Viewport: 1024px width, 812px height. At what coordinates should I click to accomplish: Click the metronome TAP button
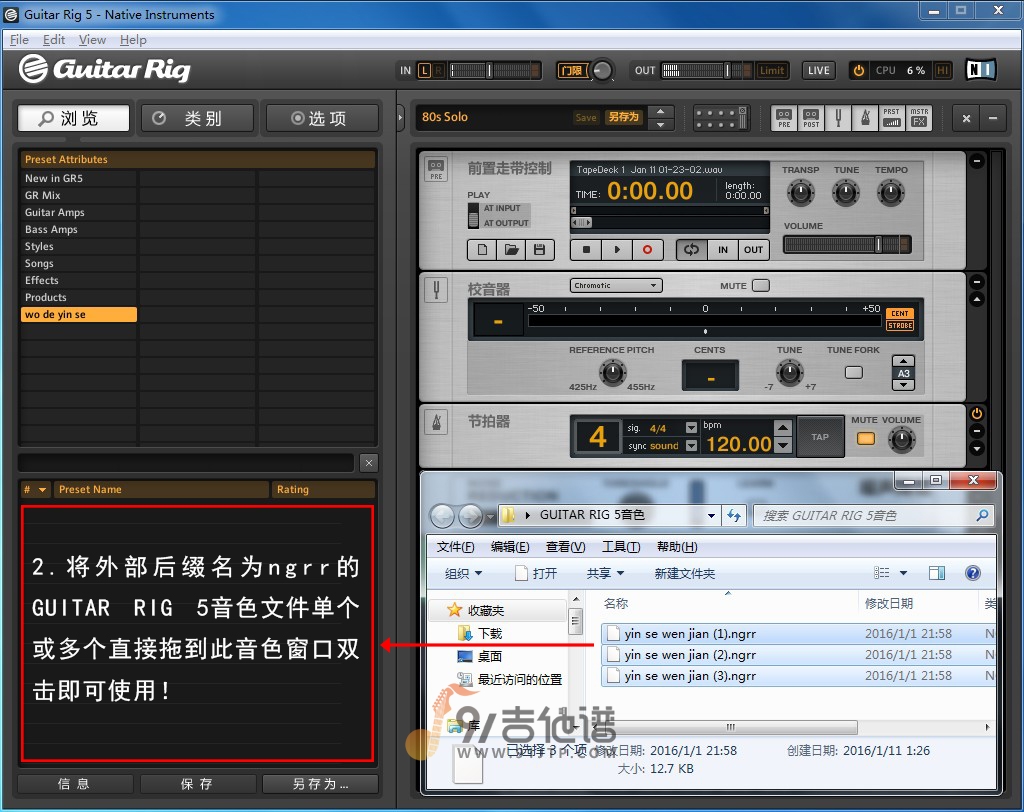tap(820, 437)
